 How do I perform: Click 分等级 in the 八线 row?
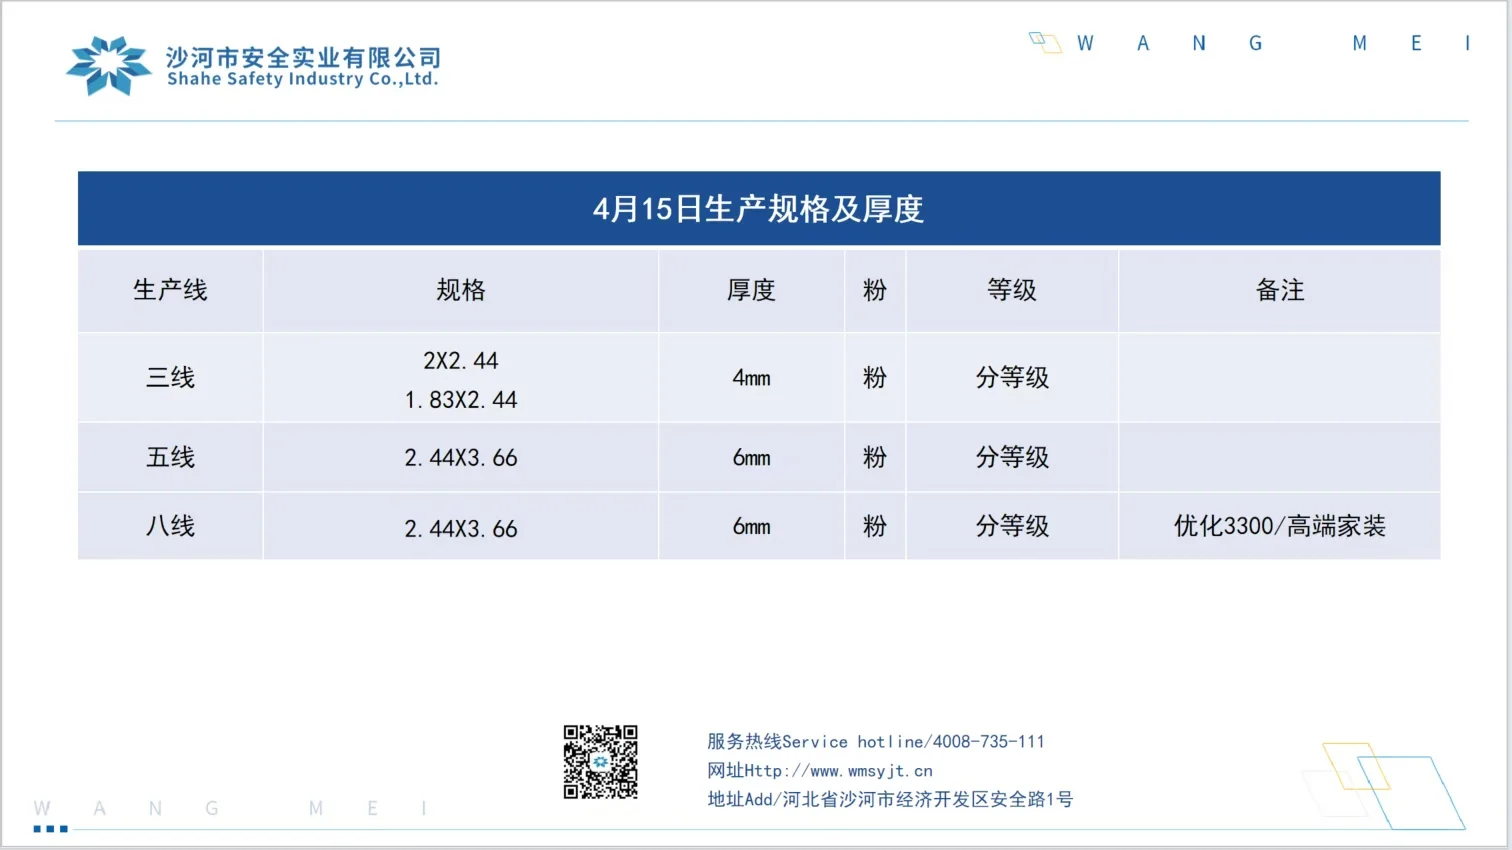pos(1012,526)
